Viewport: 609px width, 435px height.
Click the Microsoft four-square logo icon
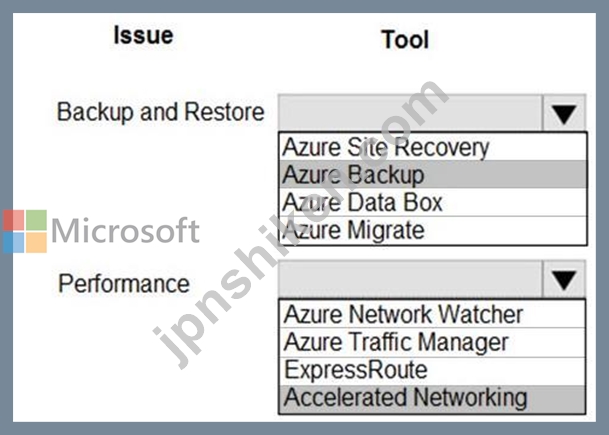coord(25,231)
